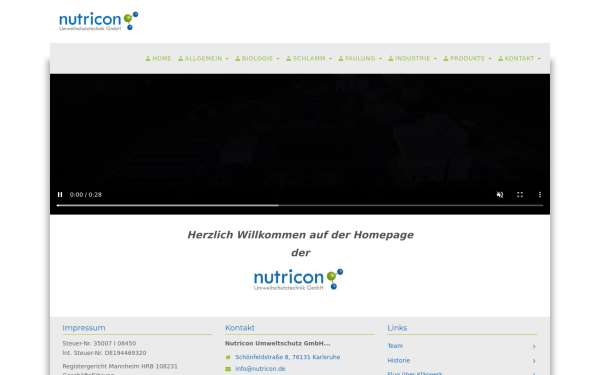Pause the video playback
Viewport: 600px width, 375px height.
[x=60, y=195]
